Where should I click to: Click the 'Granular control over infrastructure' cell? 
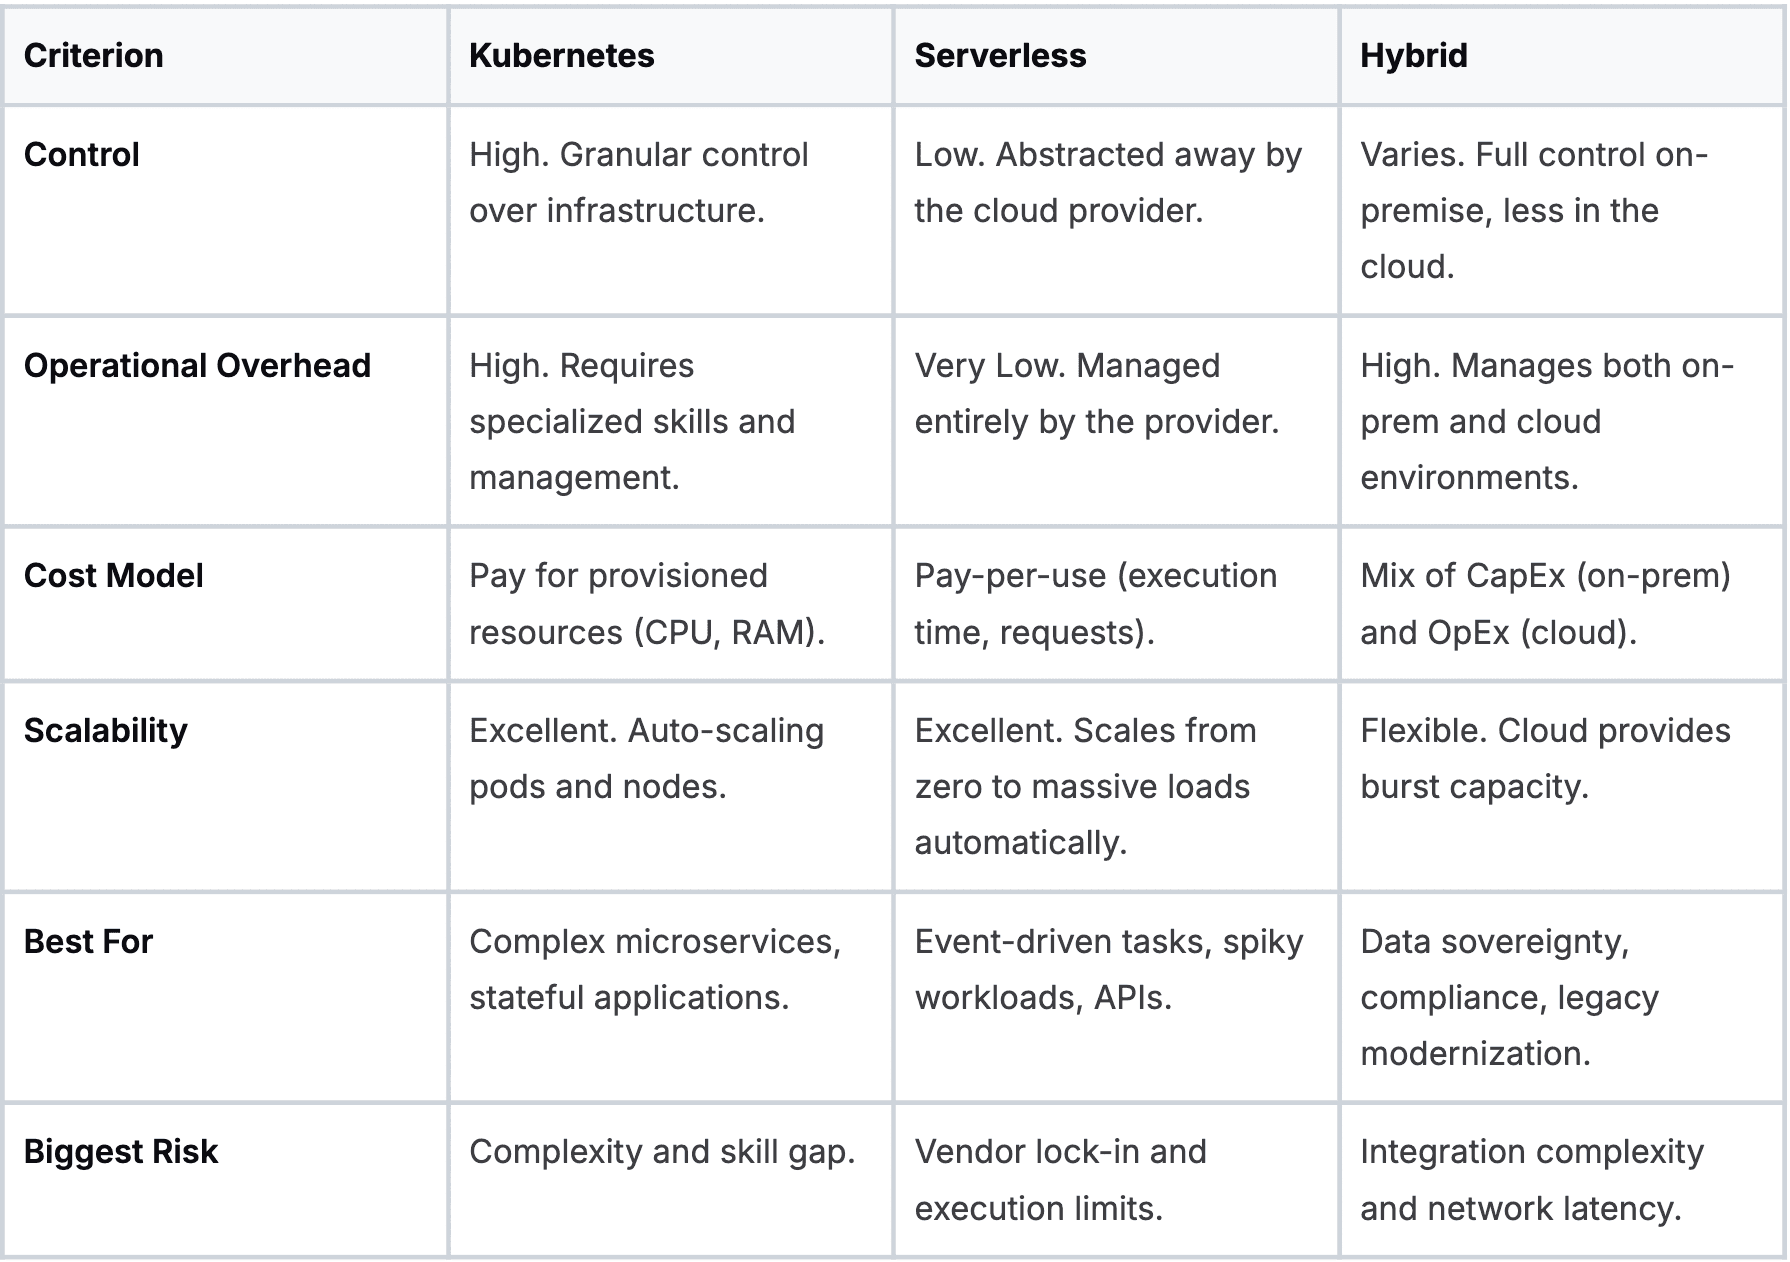click(x=638, y=183)
